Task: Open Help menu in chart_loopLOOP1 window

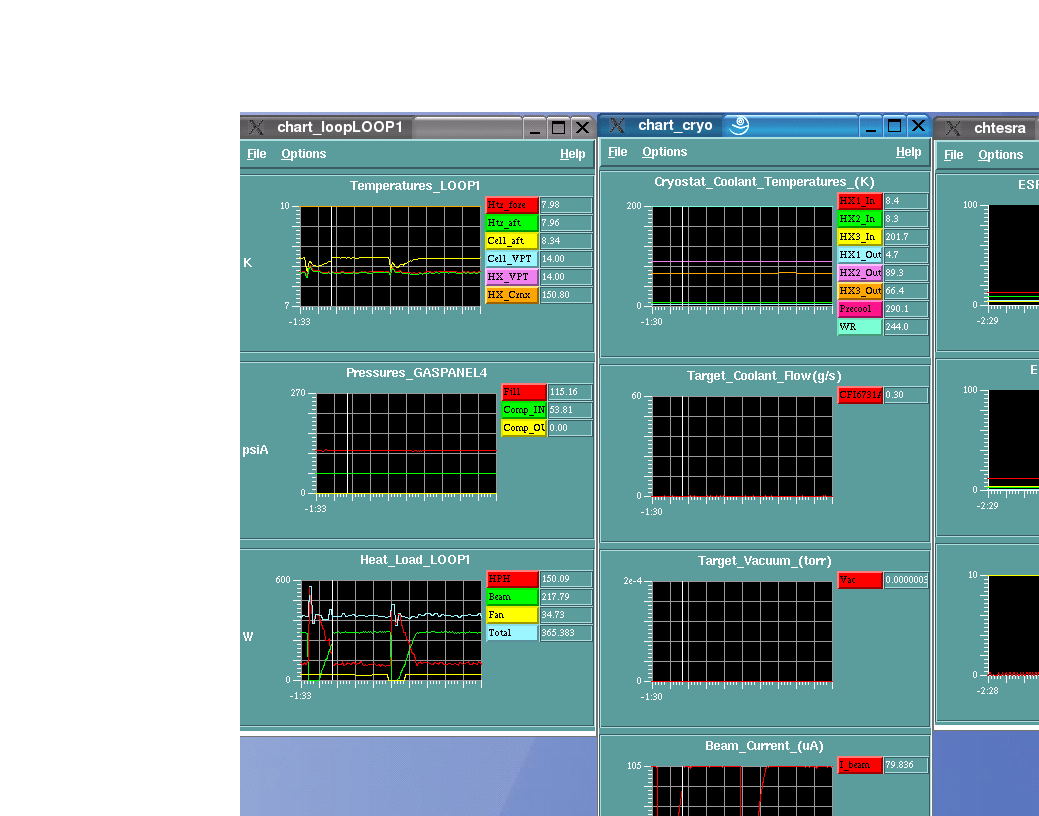Action: (x=573, y=154)
